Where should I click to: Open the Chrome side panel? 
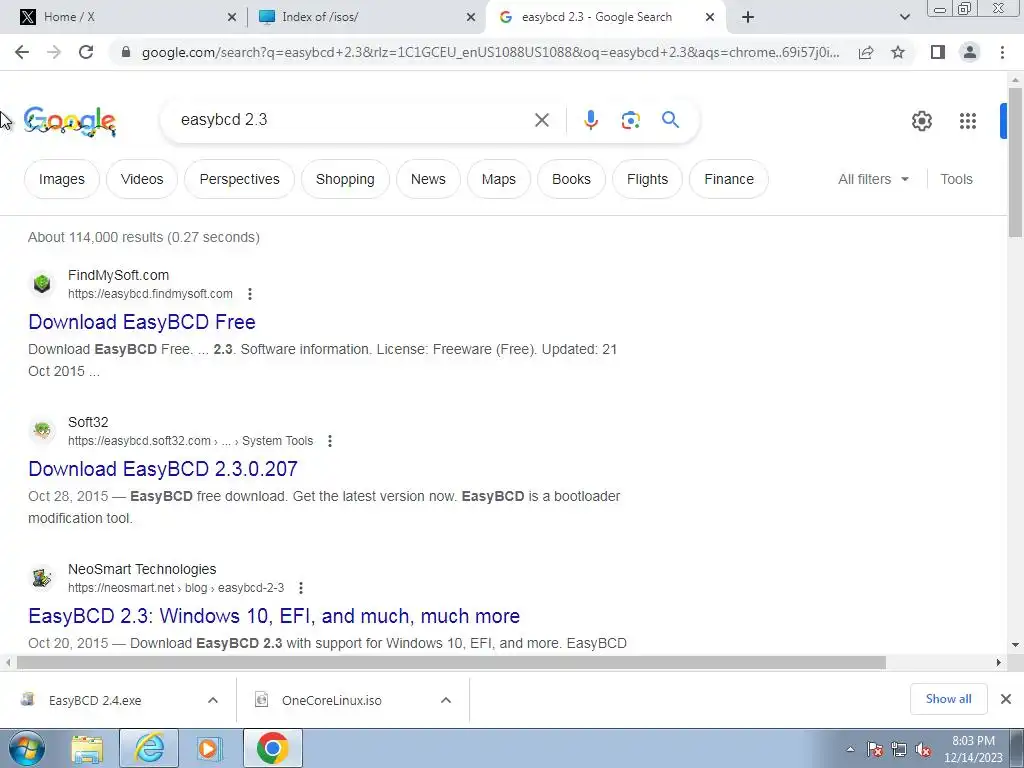(938, 52)
